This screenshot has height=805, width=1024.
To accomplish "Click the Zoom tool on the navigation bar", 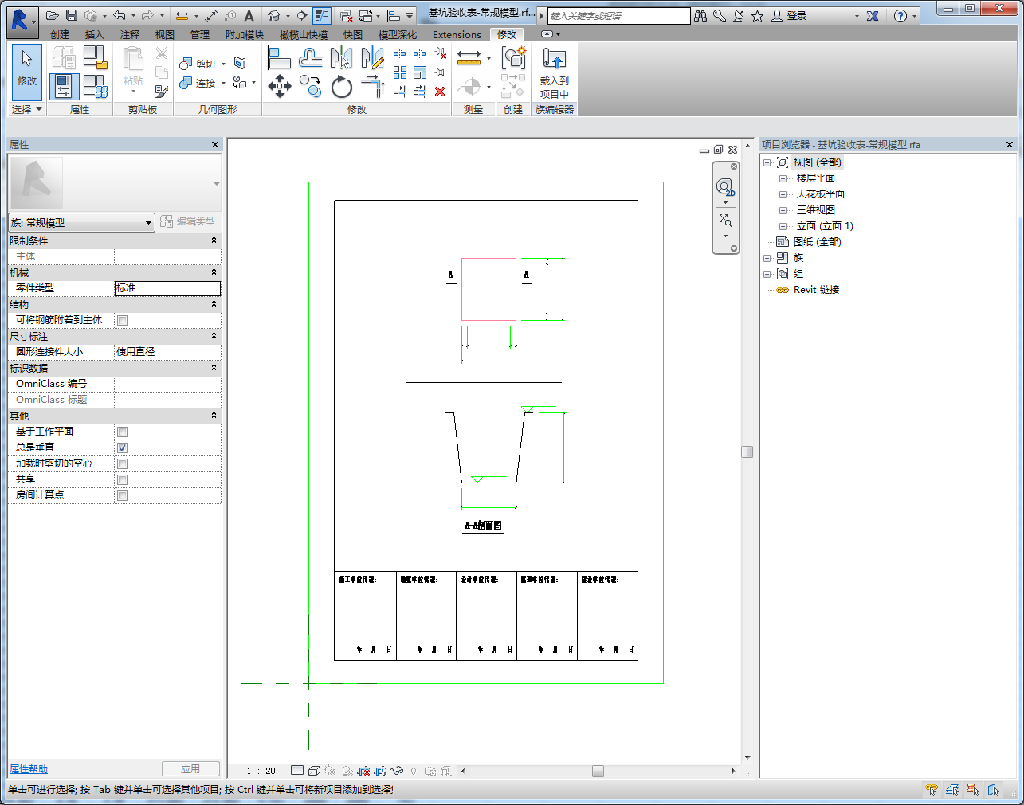I will [x=726, y=220].
